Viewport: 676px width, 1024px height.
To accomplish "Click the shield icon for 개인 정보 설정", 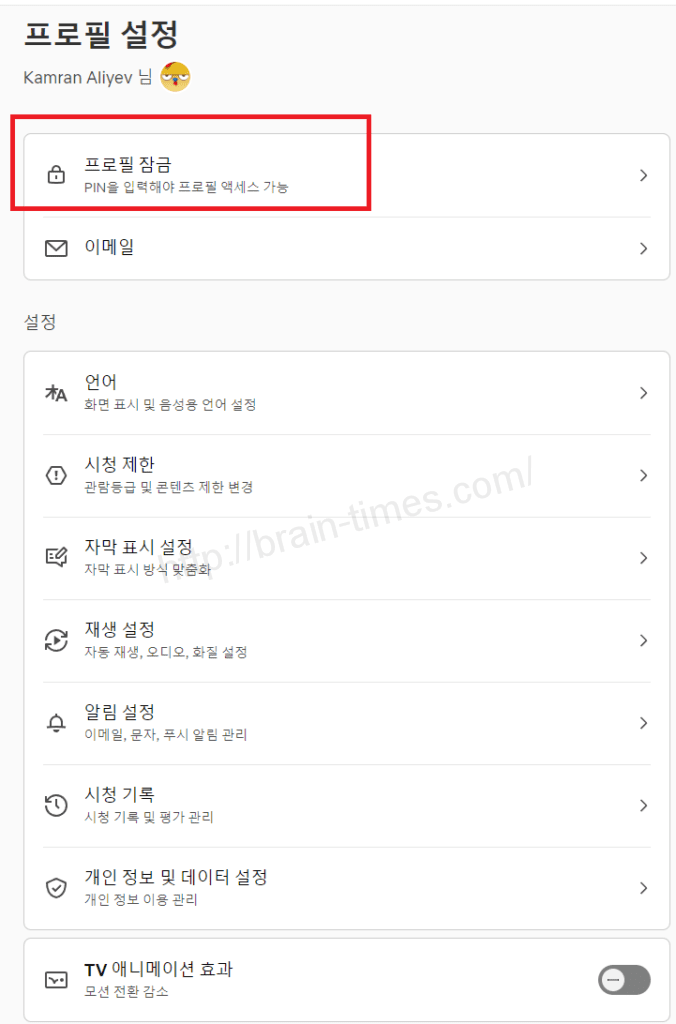I will point(57,888).
